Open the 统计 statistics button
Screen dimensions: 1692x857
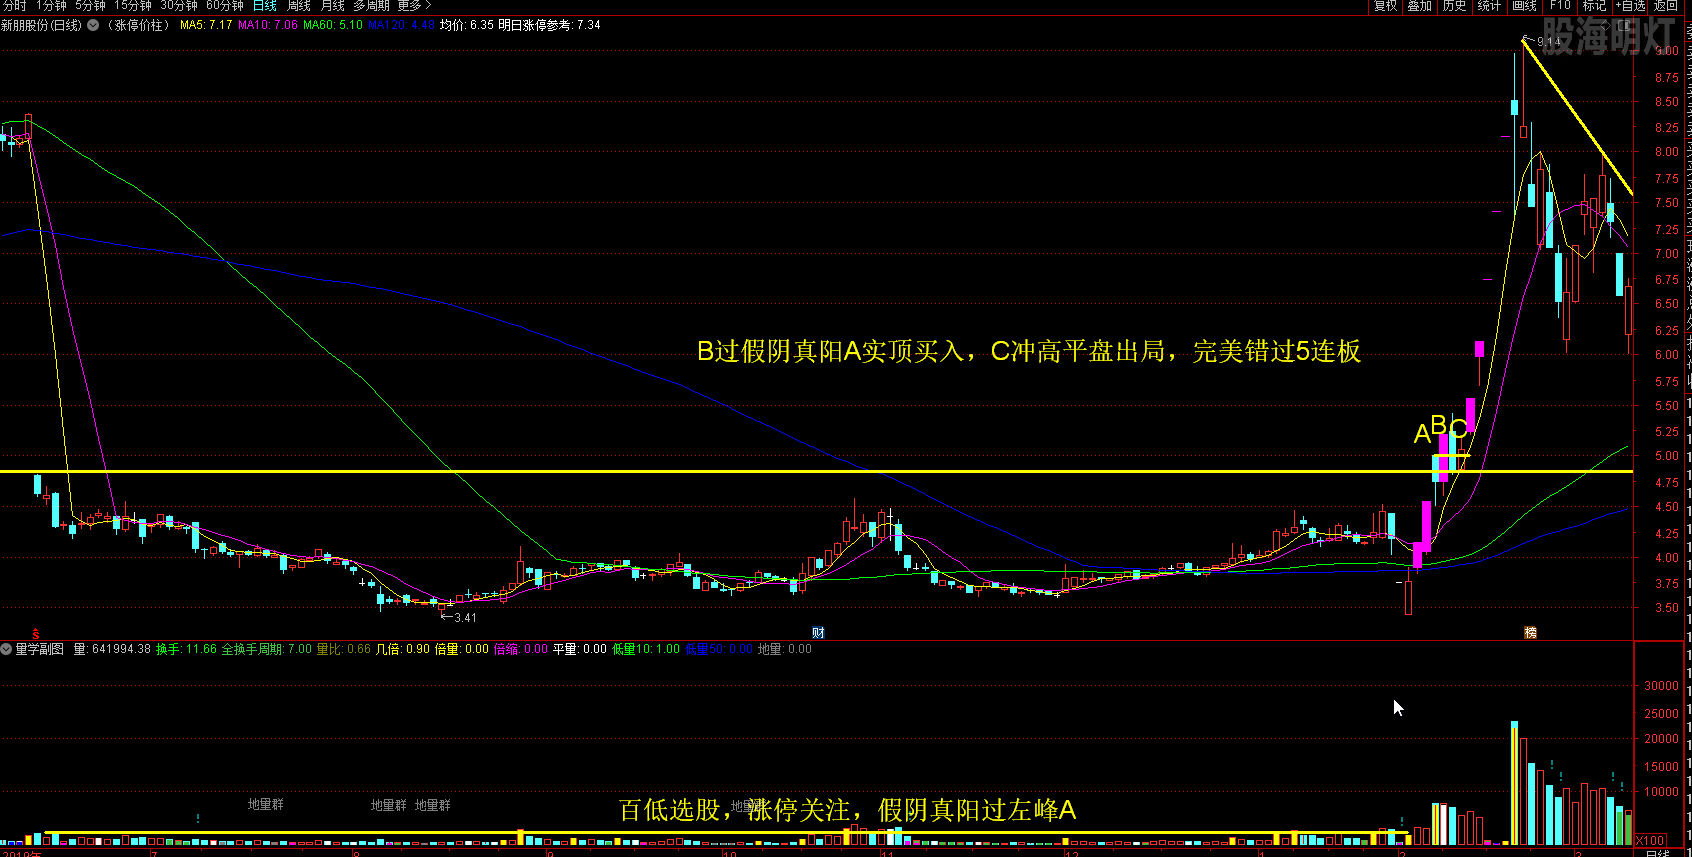tap(1490, 6)
